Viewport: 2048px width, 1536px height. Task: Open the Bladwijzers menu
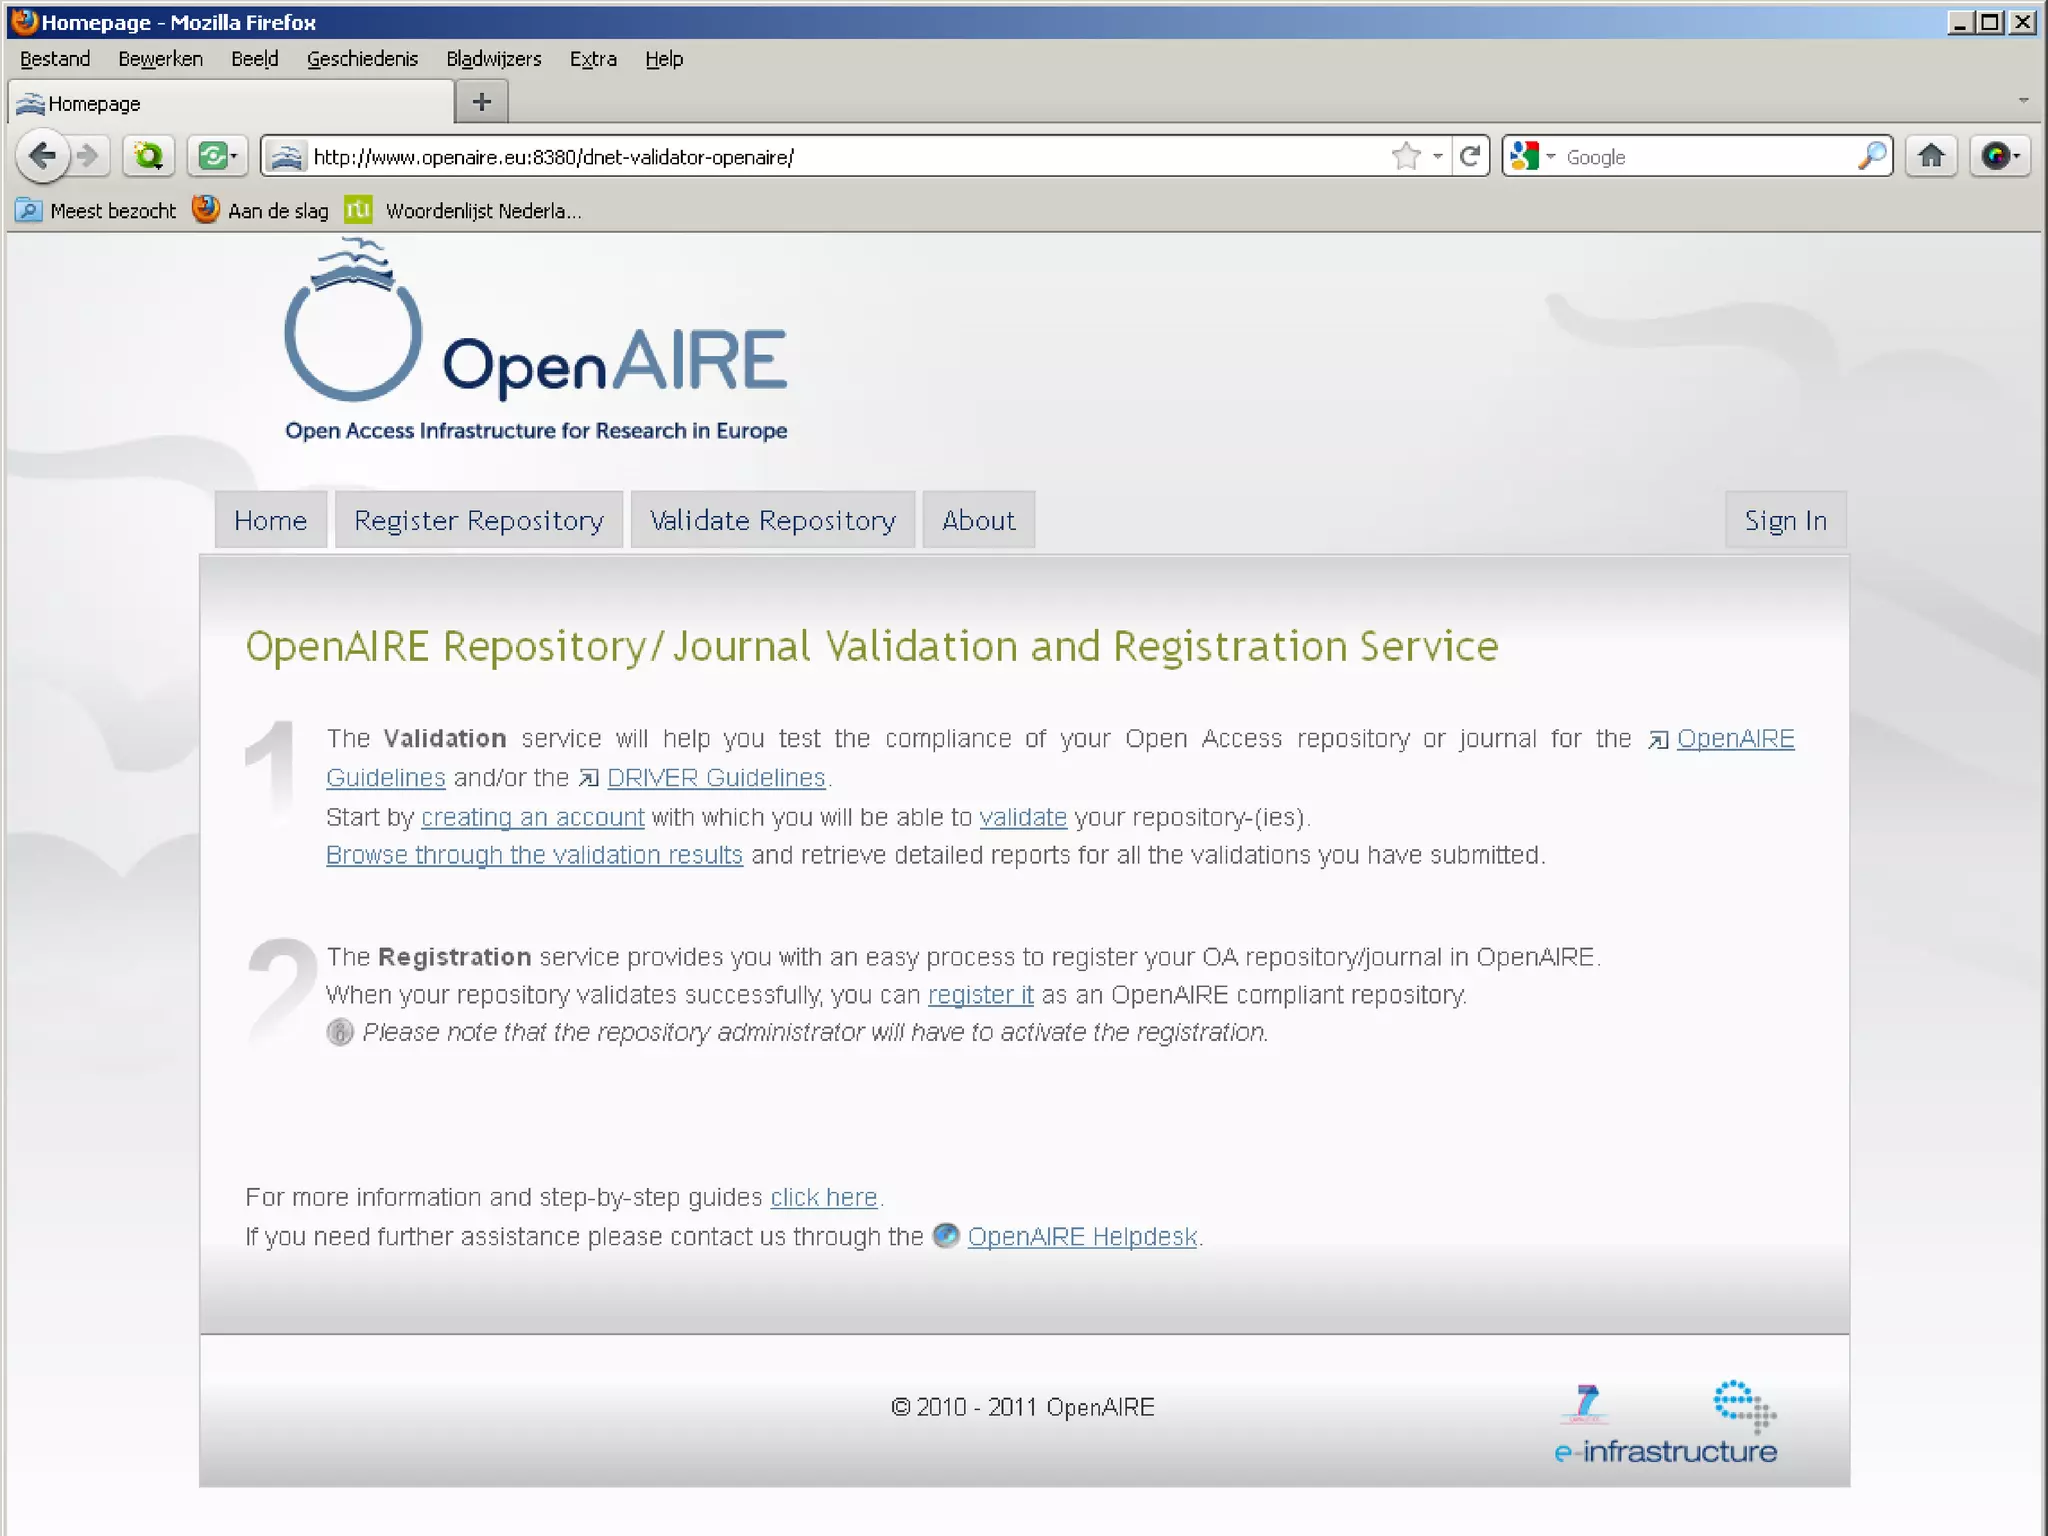pos(494,59)
